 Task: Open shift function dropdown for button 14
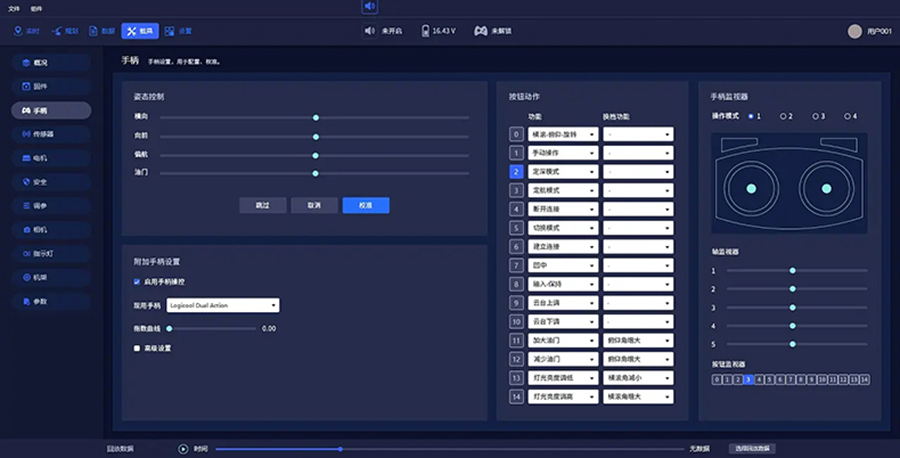click(x=638, y=397)
